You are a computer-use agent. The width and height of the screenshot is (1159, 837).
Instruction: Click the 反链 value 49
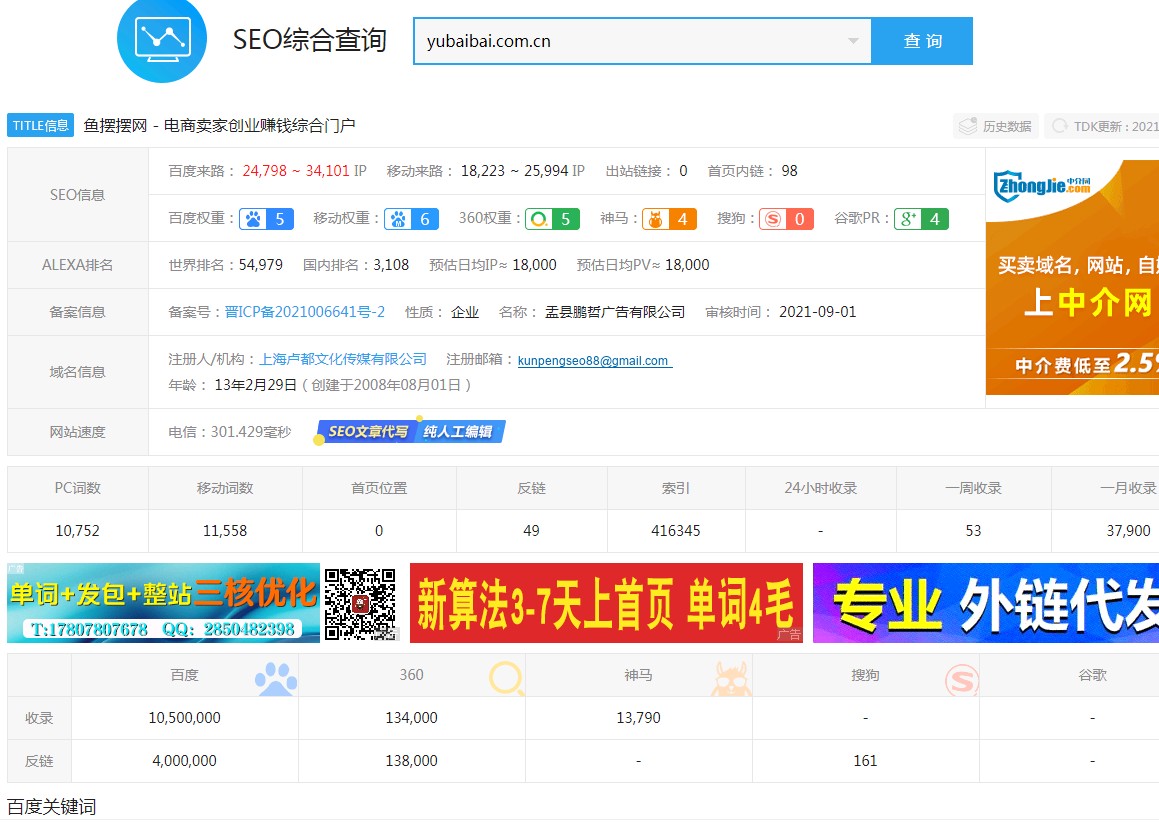(x=531, y=531)
